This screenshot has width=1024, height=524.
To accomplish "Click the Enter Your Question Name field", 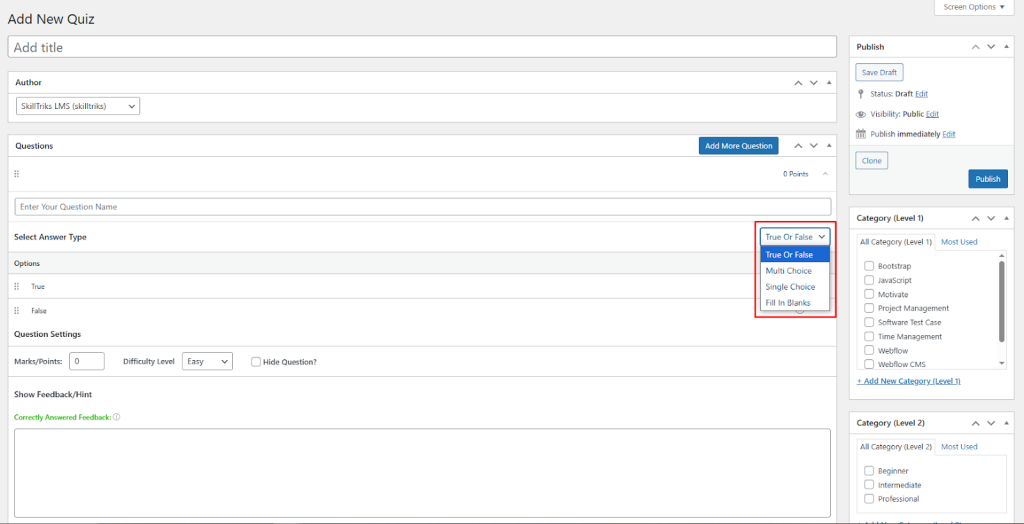I will click(422, 207).
